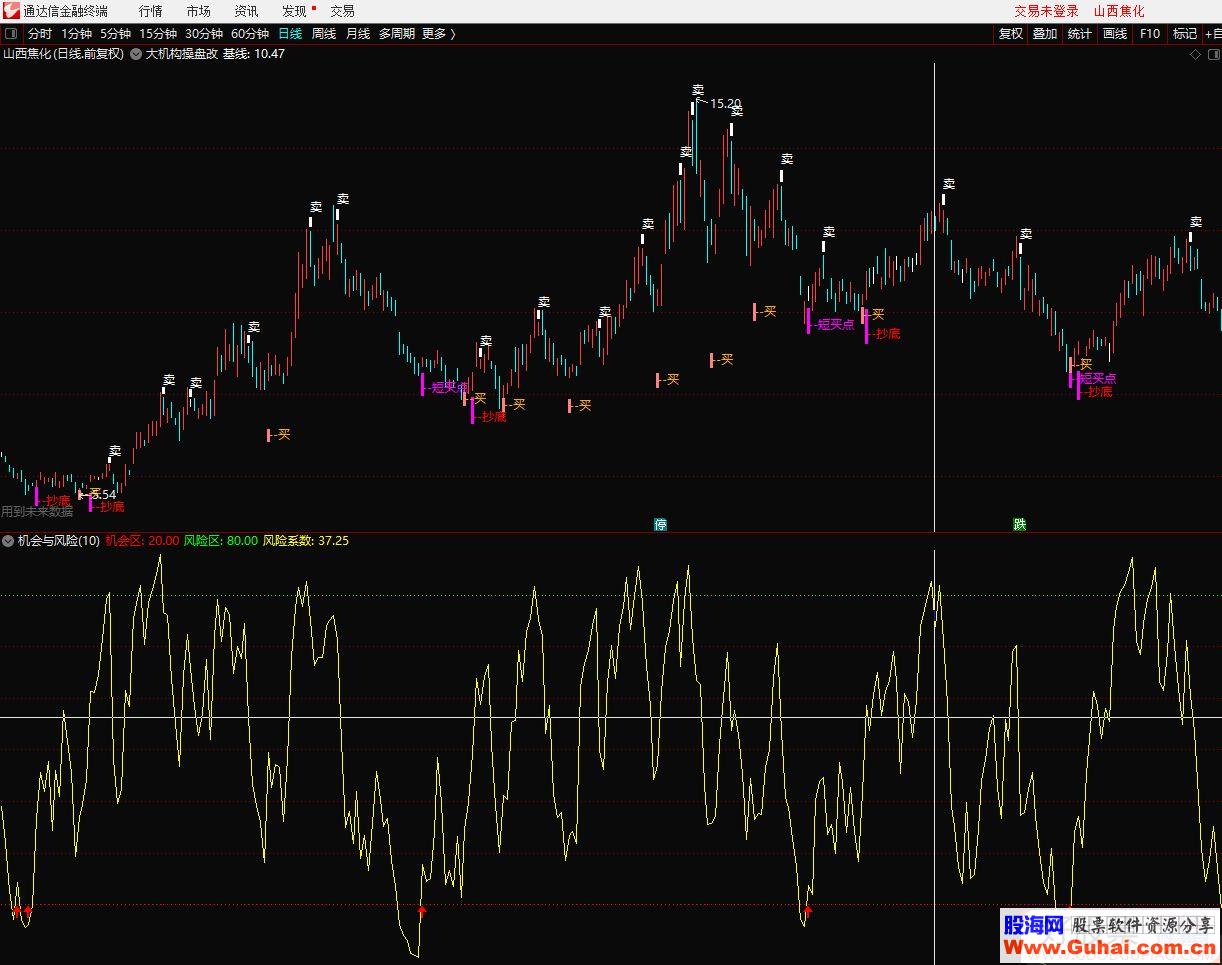Image resolution: width=1222 pixels, height=965 pixels.
Task: Click the 山西焦化 stock name in title bar
Action: click(1119, 11)
